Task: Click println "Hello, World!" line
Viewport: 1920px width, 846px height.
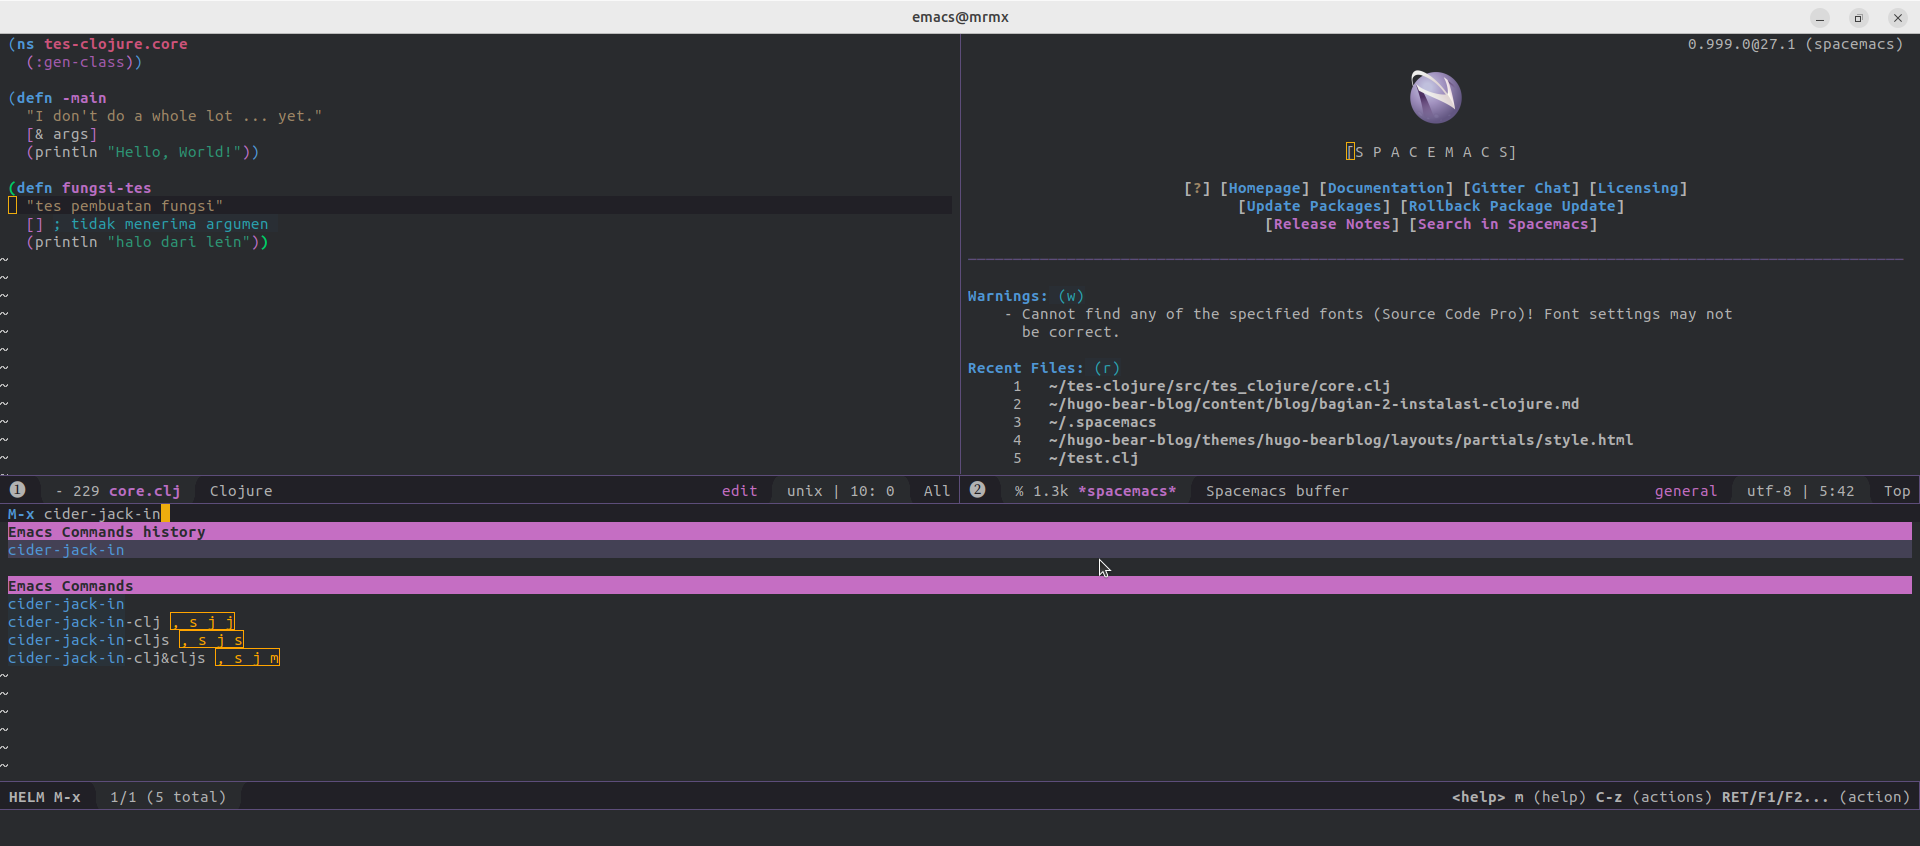Action: [x=143, y=152]
